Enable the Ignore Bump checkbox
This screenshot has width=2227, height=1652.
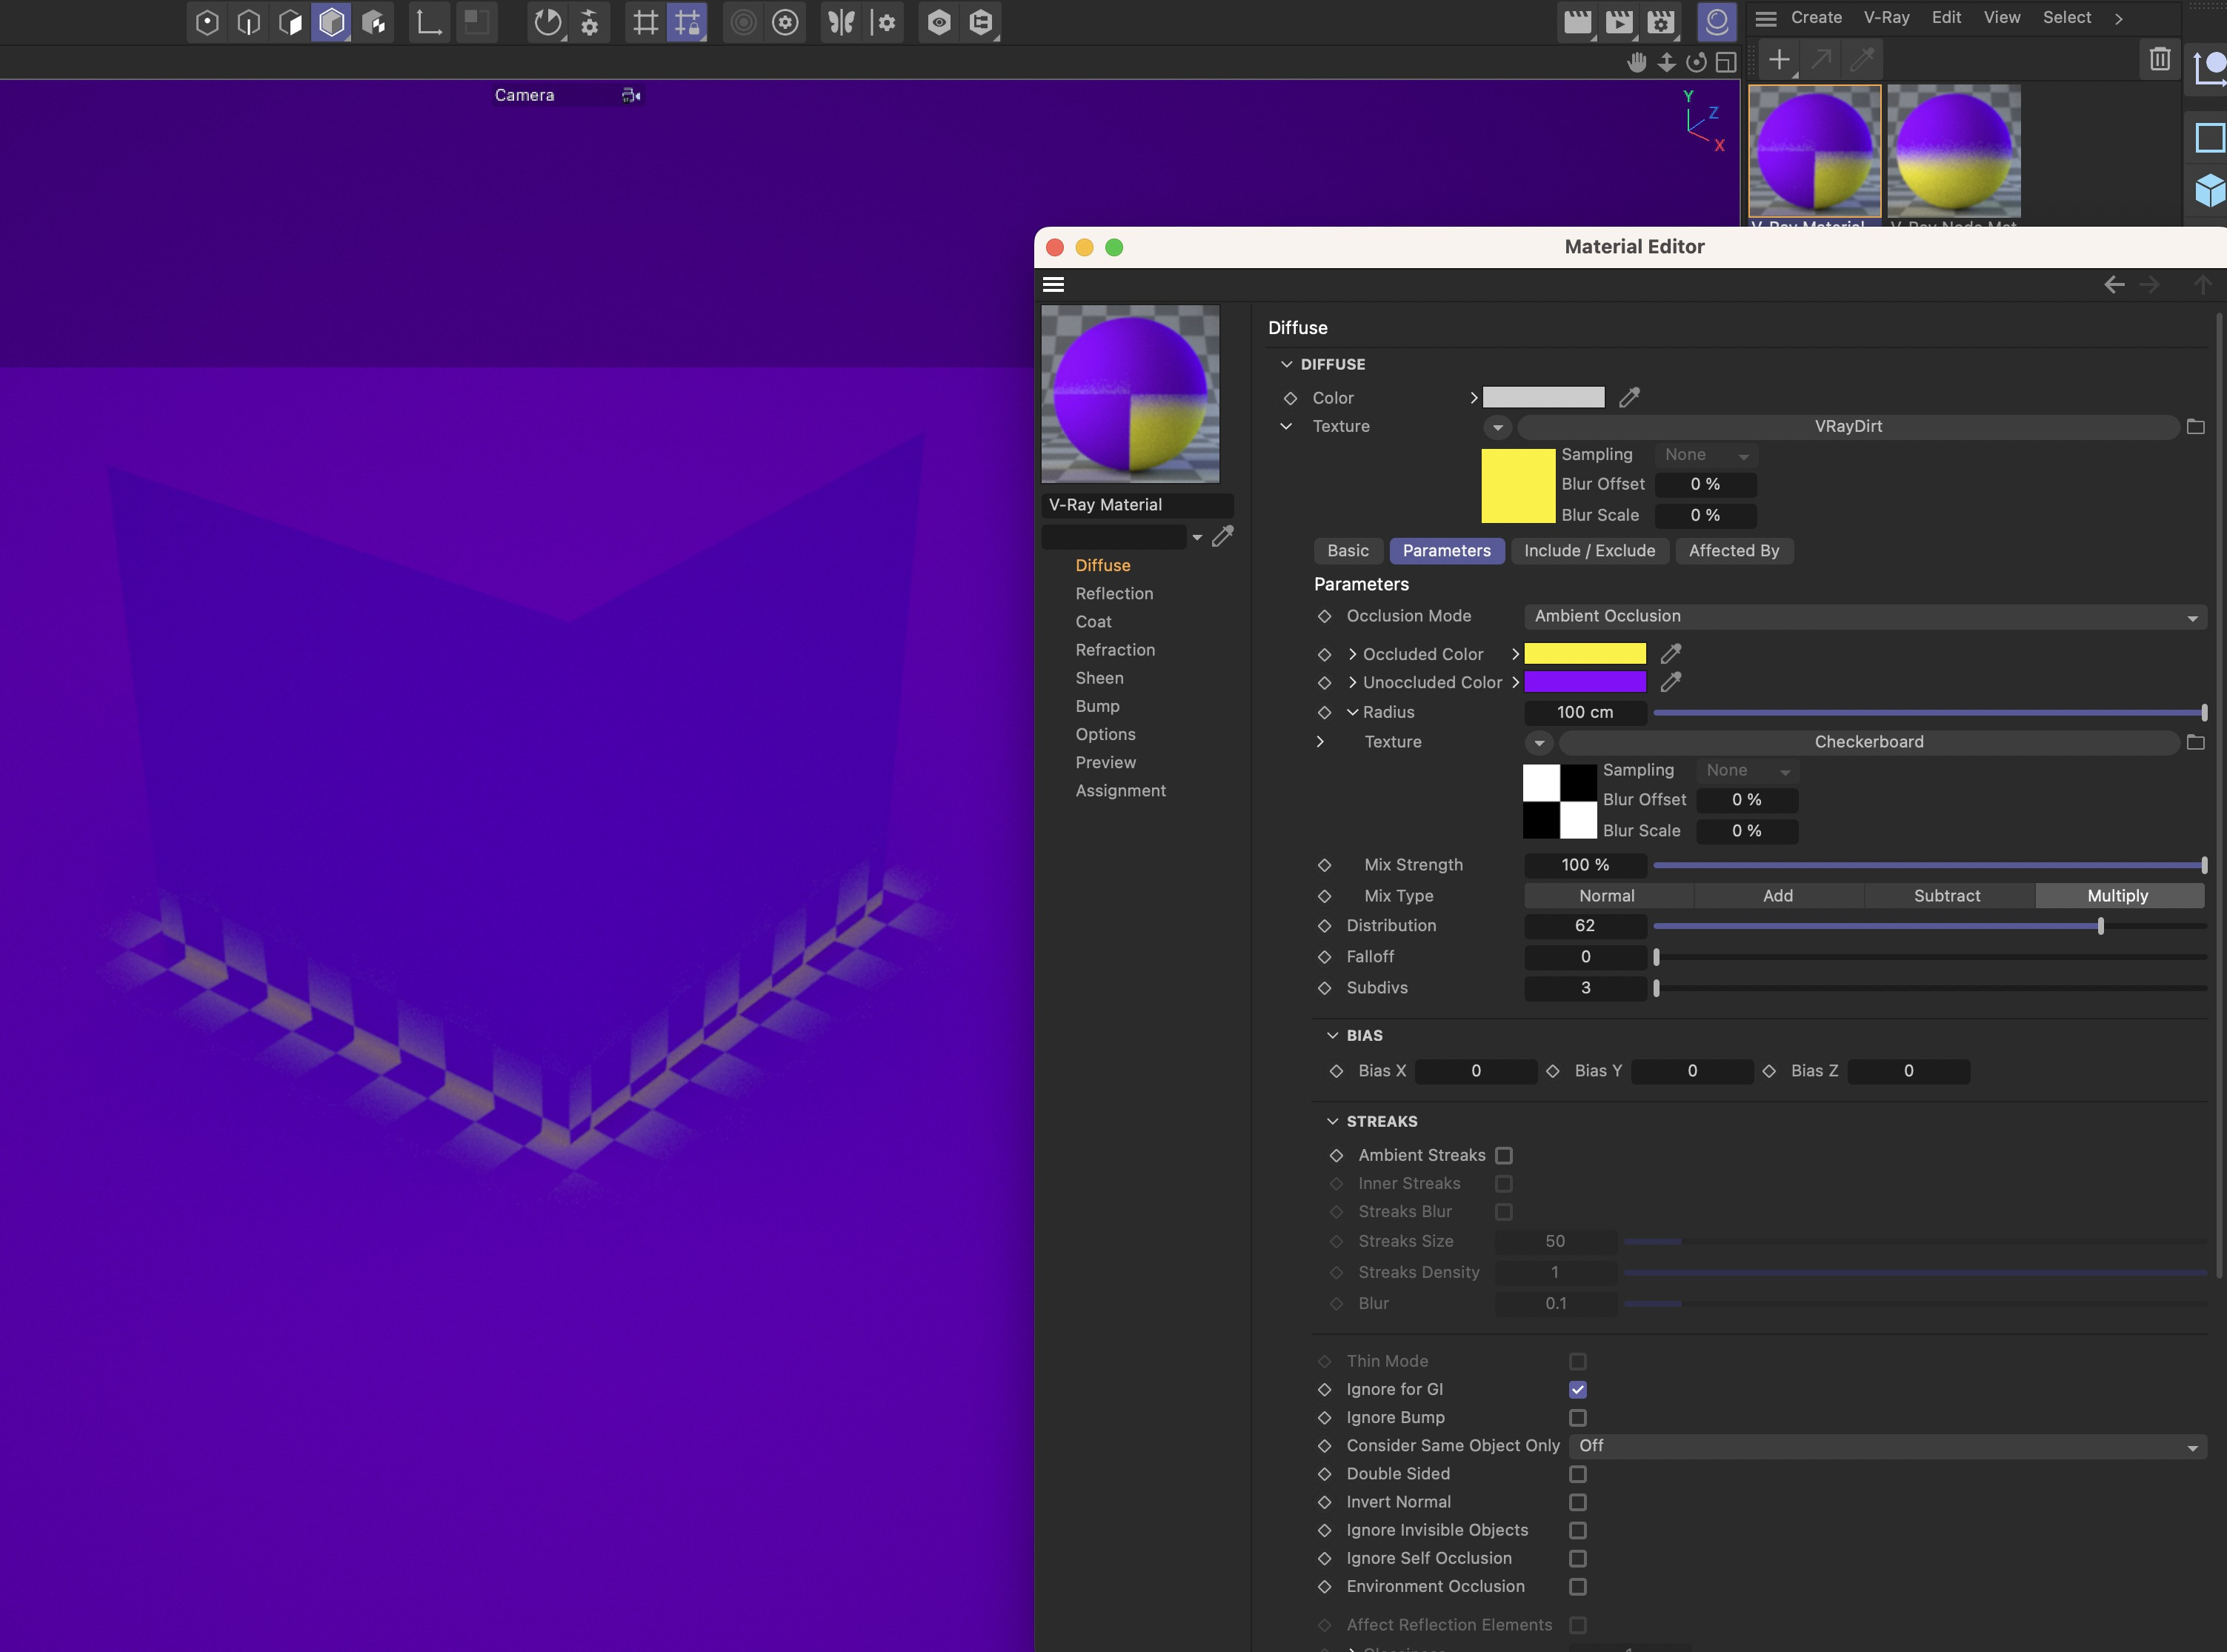tap(1578, 1418)
